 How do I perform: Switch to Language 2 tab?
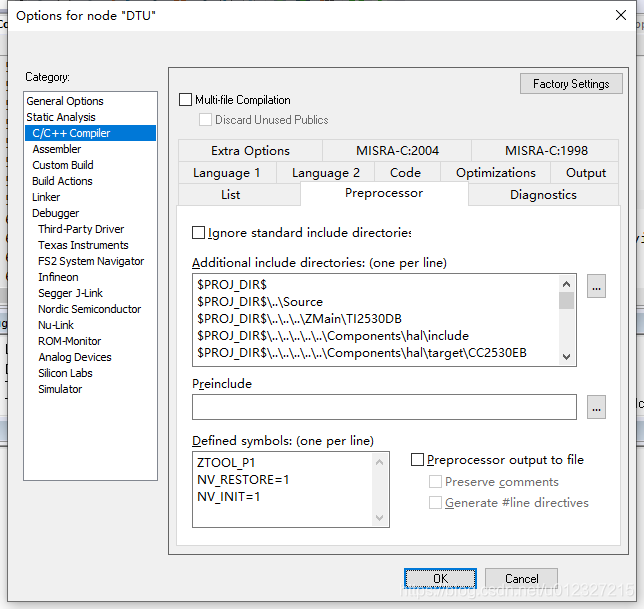[326, 173]
